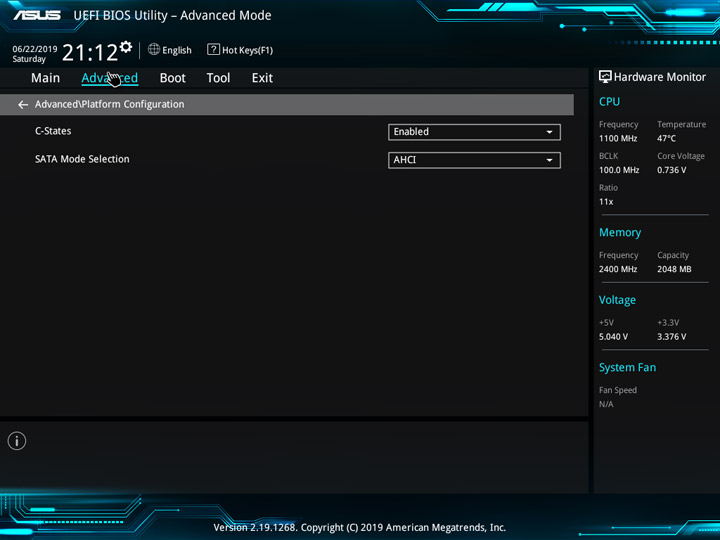Click the 06/22/2019 date text

point(35,49)
